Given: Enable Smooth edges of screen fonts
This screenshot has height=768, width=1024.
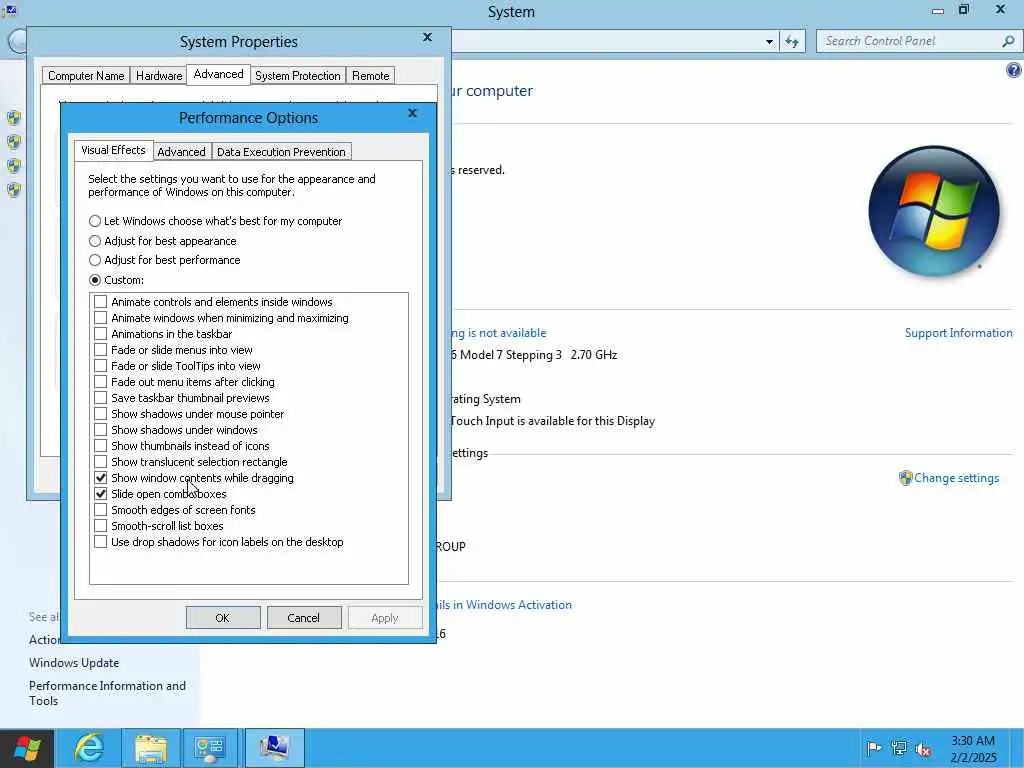Looking at the screenshot, I should pos(101,510).
